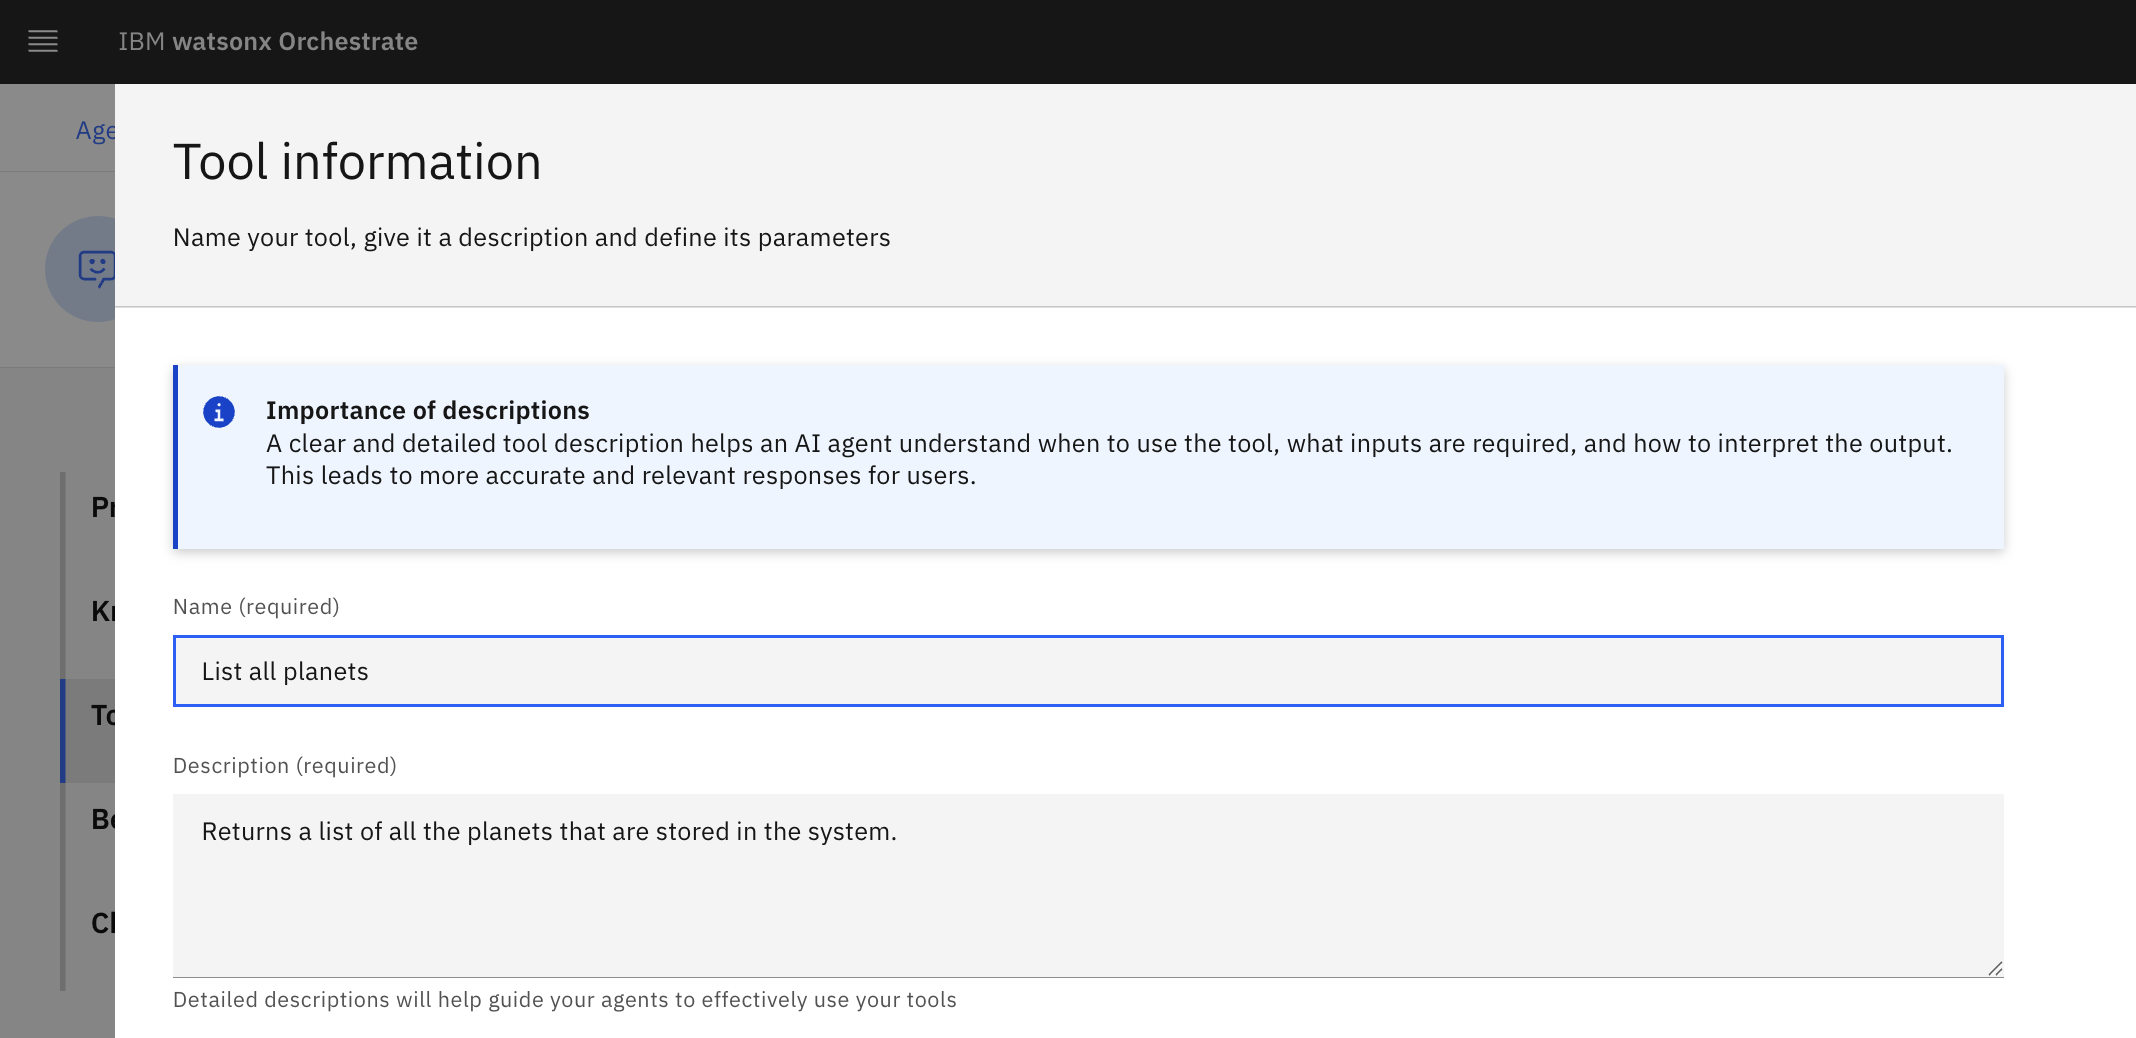Select the partially hidden 'Kn' sidebar item

(x=102, y=611)
